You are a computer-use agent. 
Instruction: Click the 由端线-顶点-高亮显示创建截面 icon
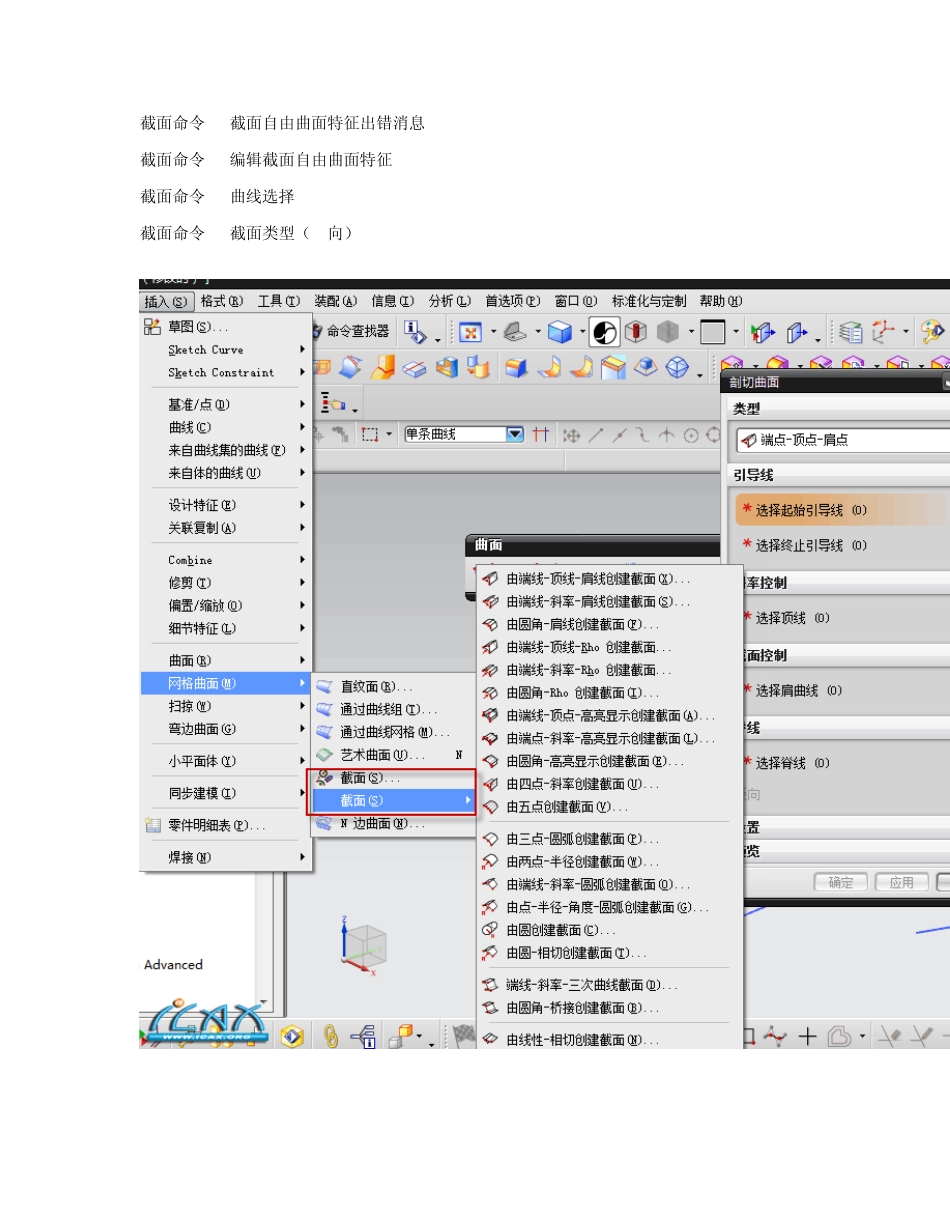490,716
